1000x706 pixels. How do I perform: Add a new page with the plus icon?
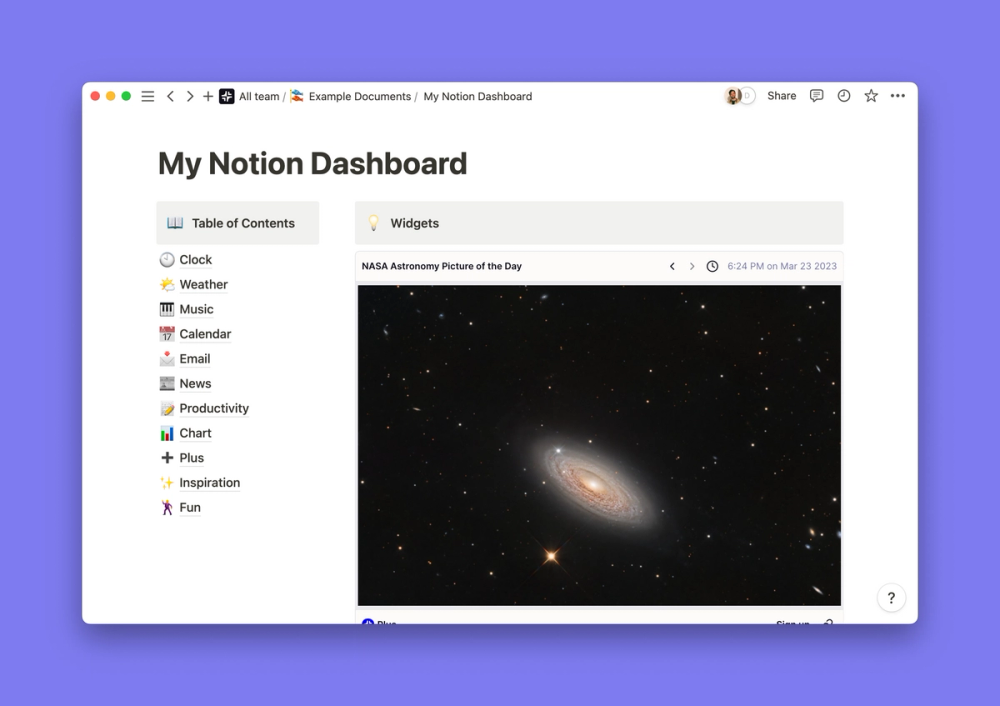click(x=208, y=96)
